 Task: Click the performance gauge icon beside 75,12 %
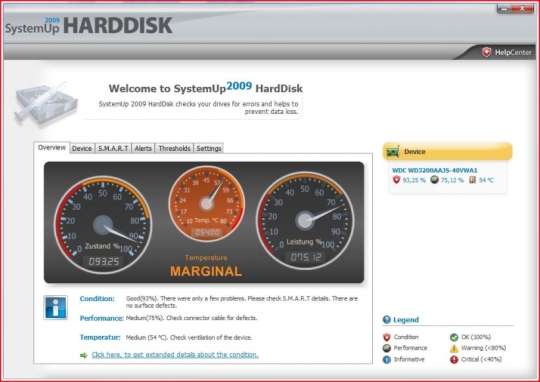click(x=435, y=180)
